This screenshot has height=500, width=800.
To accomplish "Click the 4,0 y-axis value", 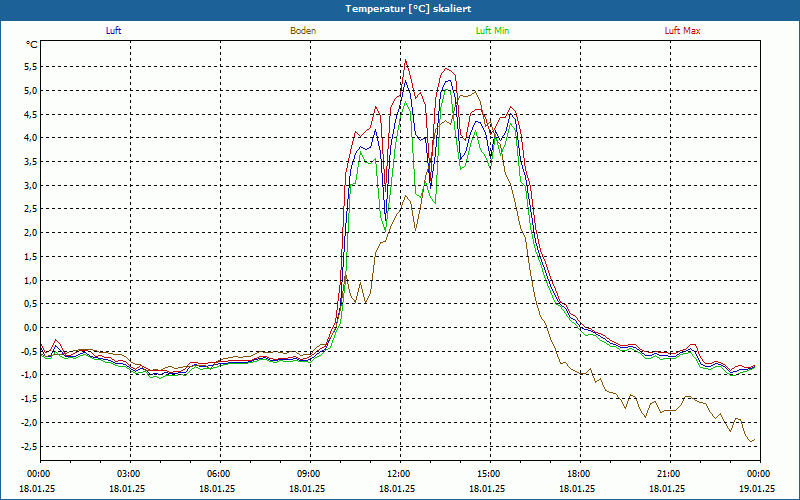I will pyautogui.click(x=30, y=138).
